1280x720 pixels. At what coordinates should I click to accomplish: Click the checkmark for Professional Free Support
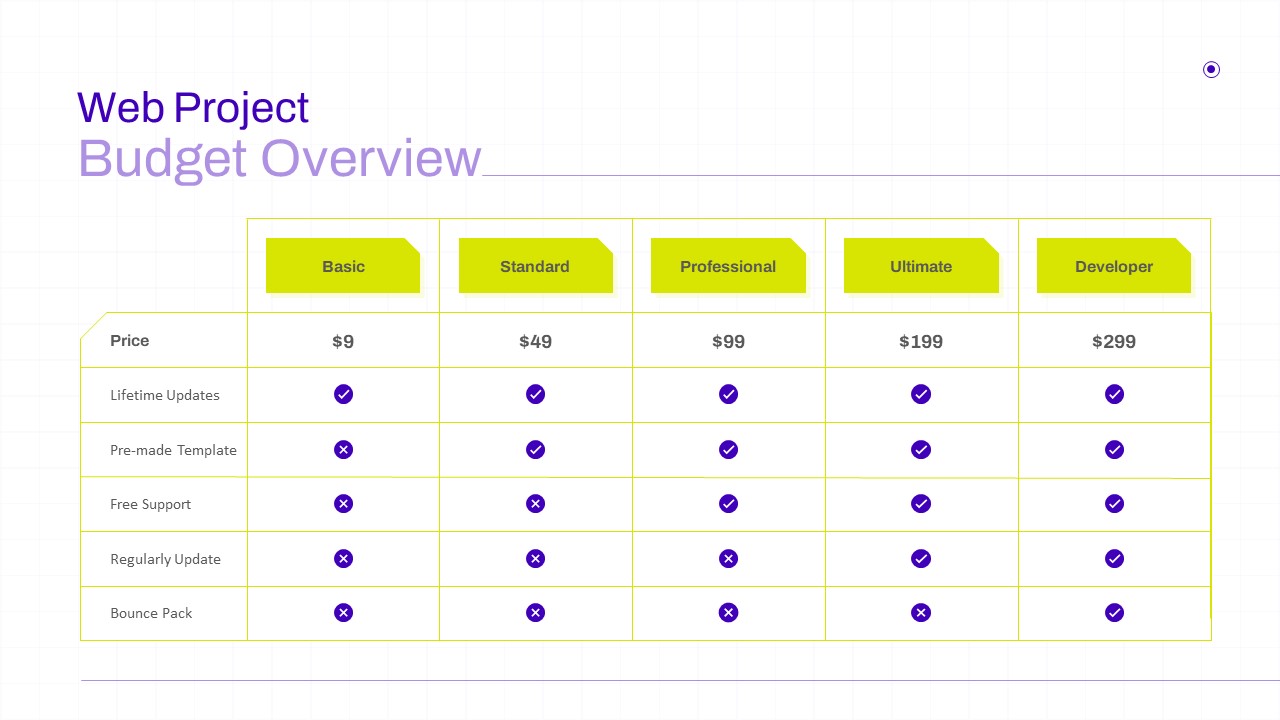728,504
